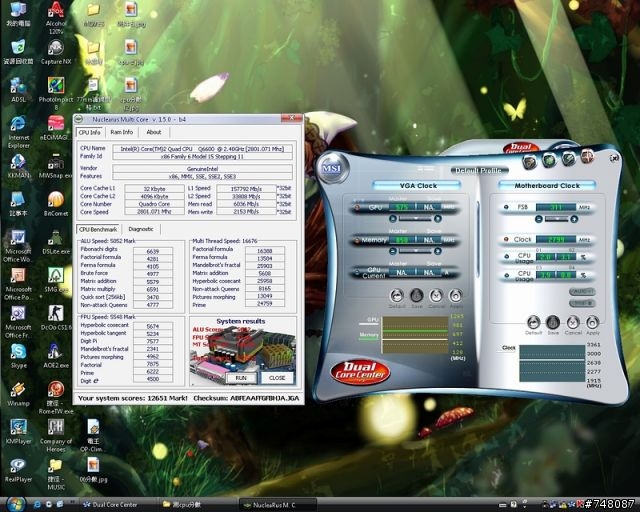640x512 pixels.
Task: Open the MWSnap.exe desktop shortcut
Action: 56,167
